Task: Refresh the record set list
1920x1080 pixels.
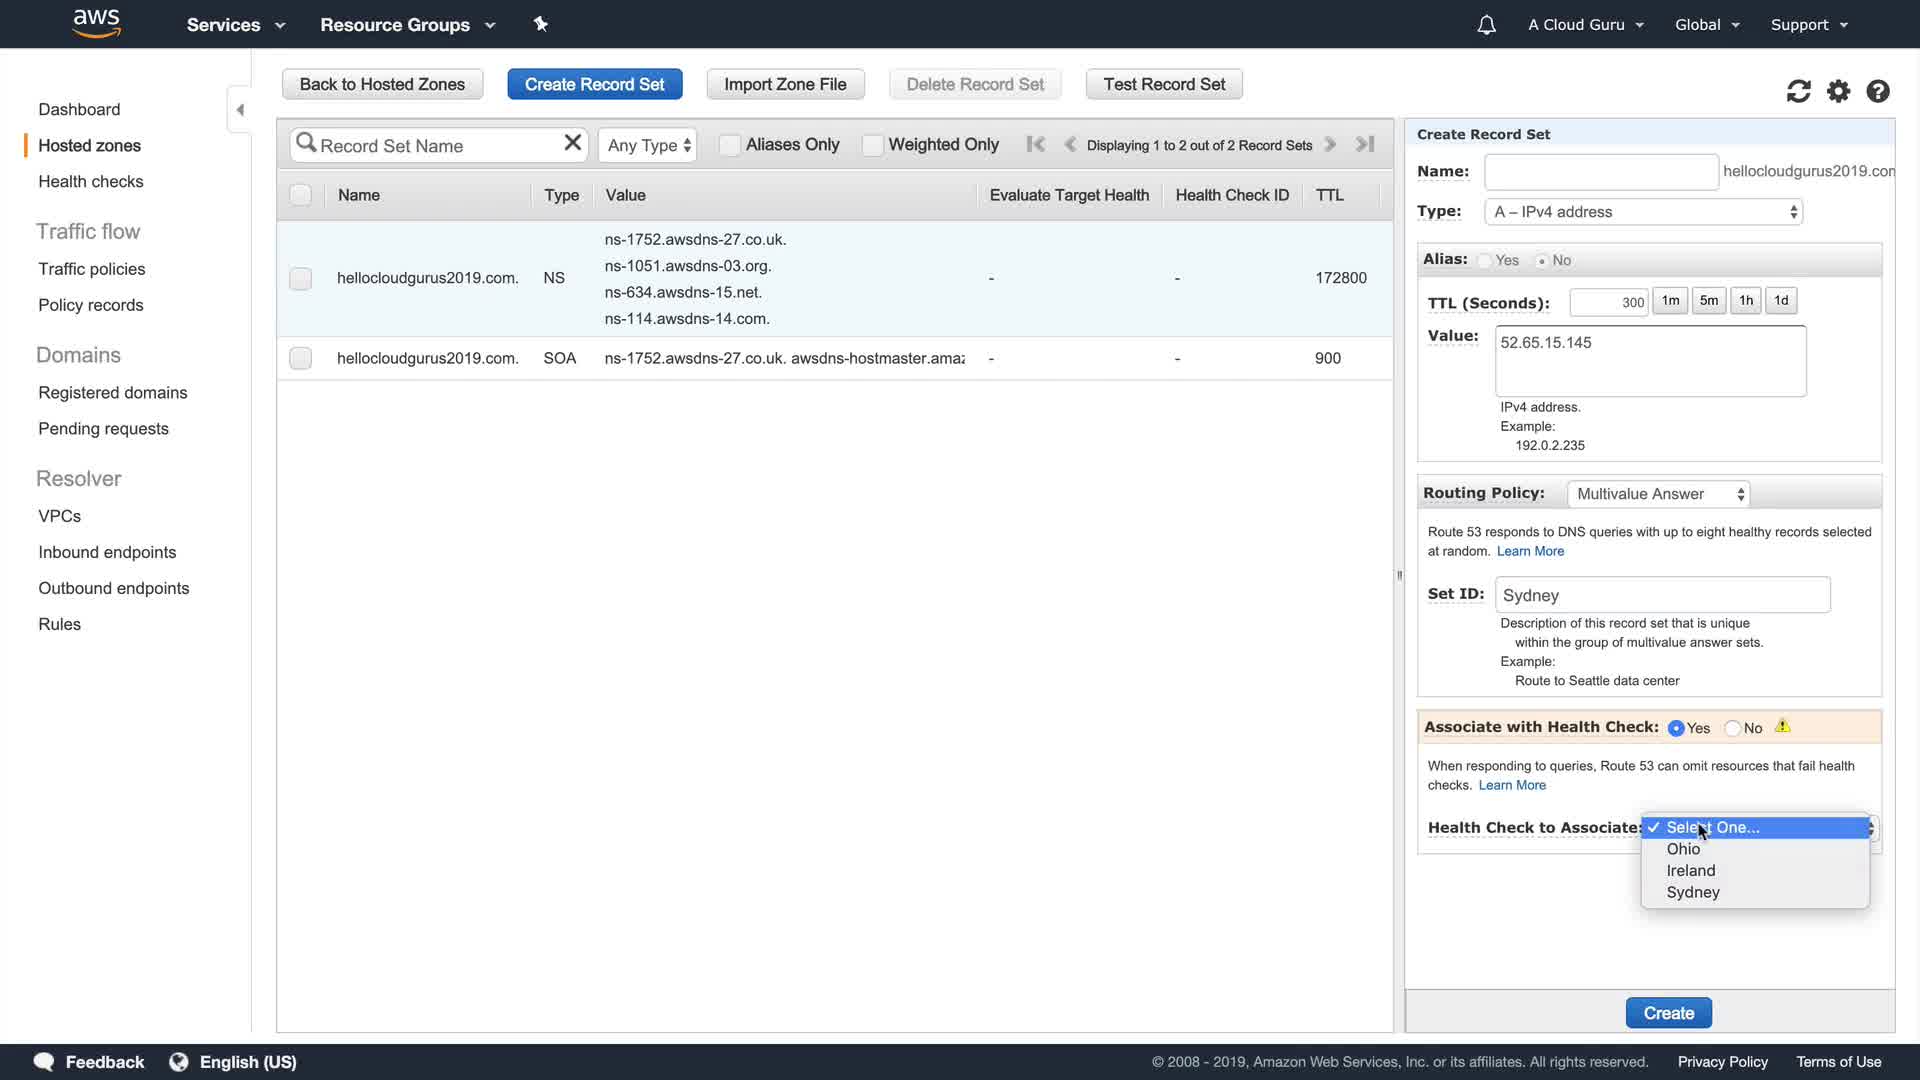Action: 1798,91
